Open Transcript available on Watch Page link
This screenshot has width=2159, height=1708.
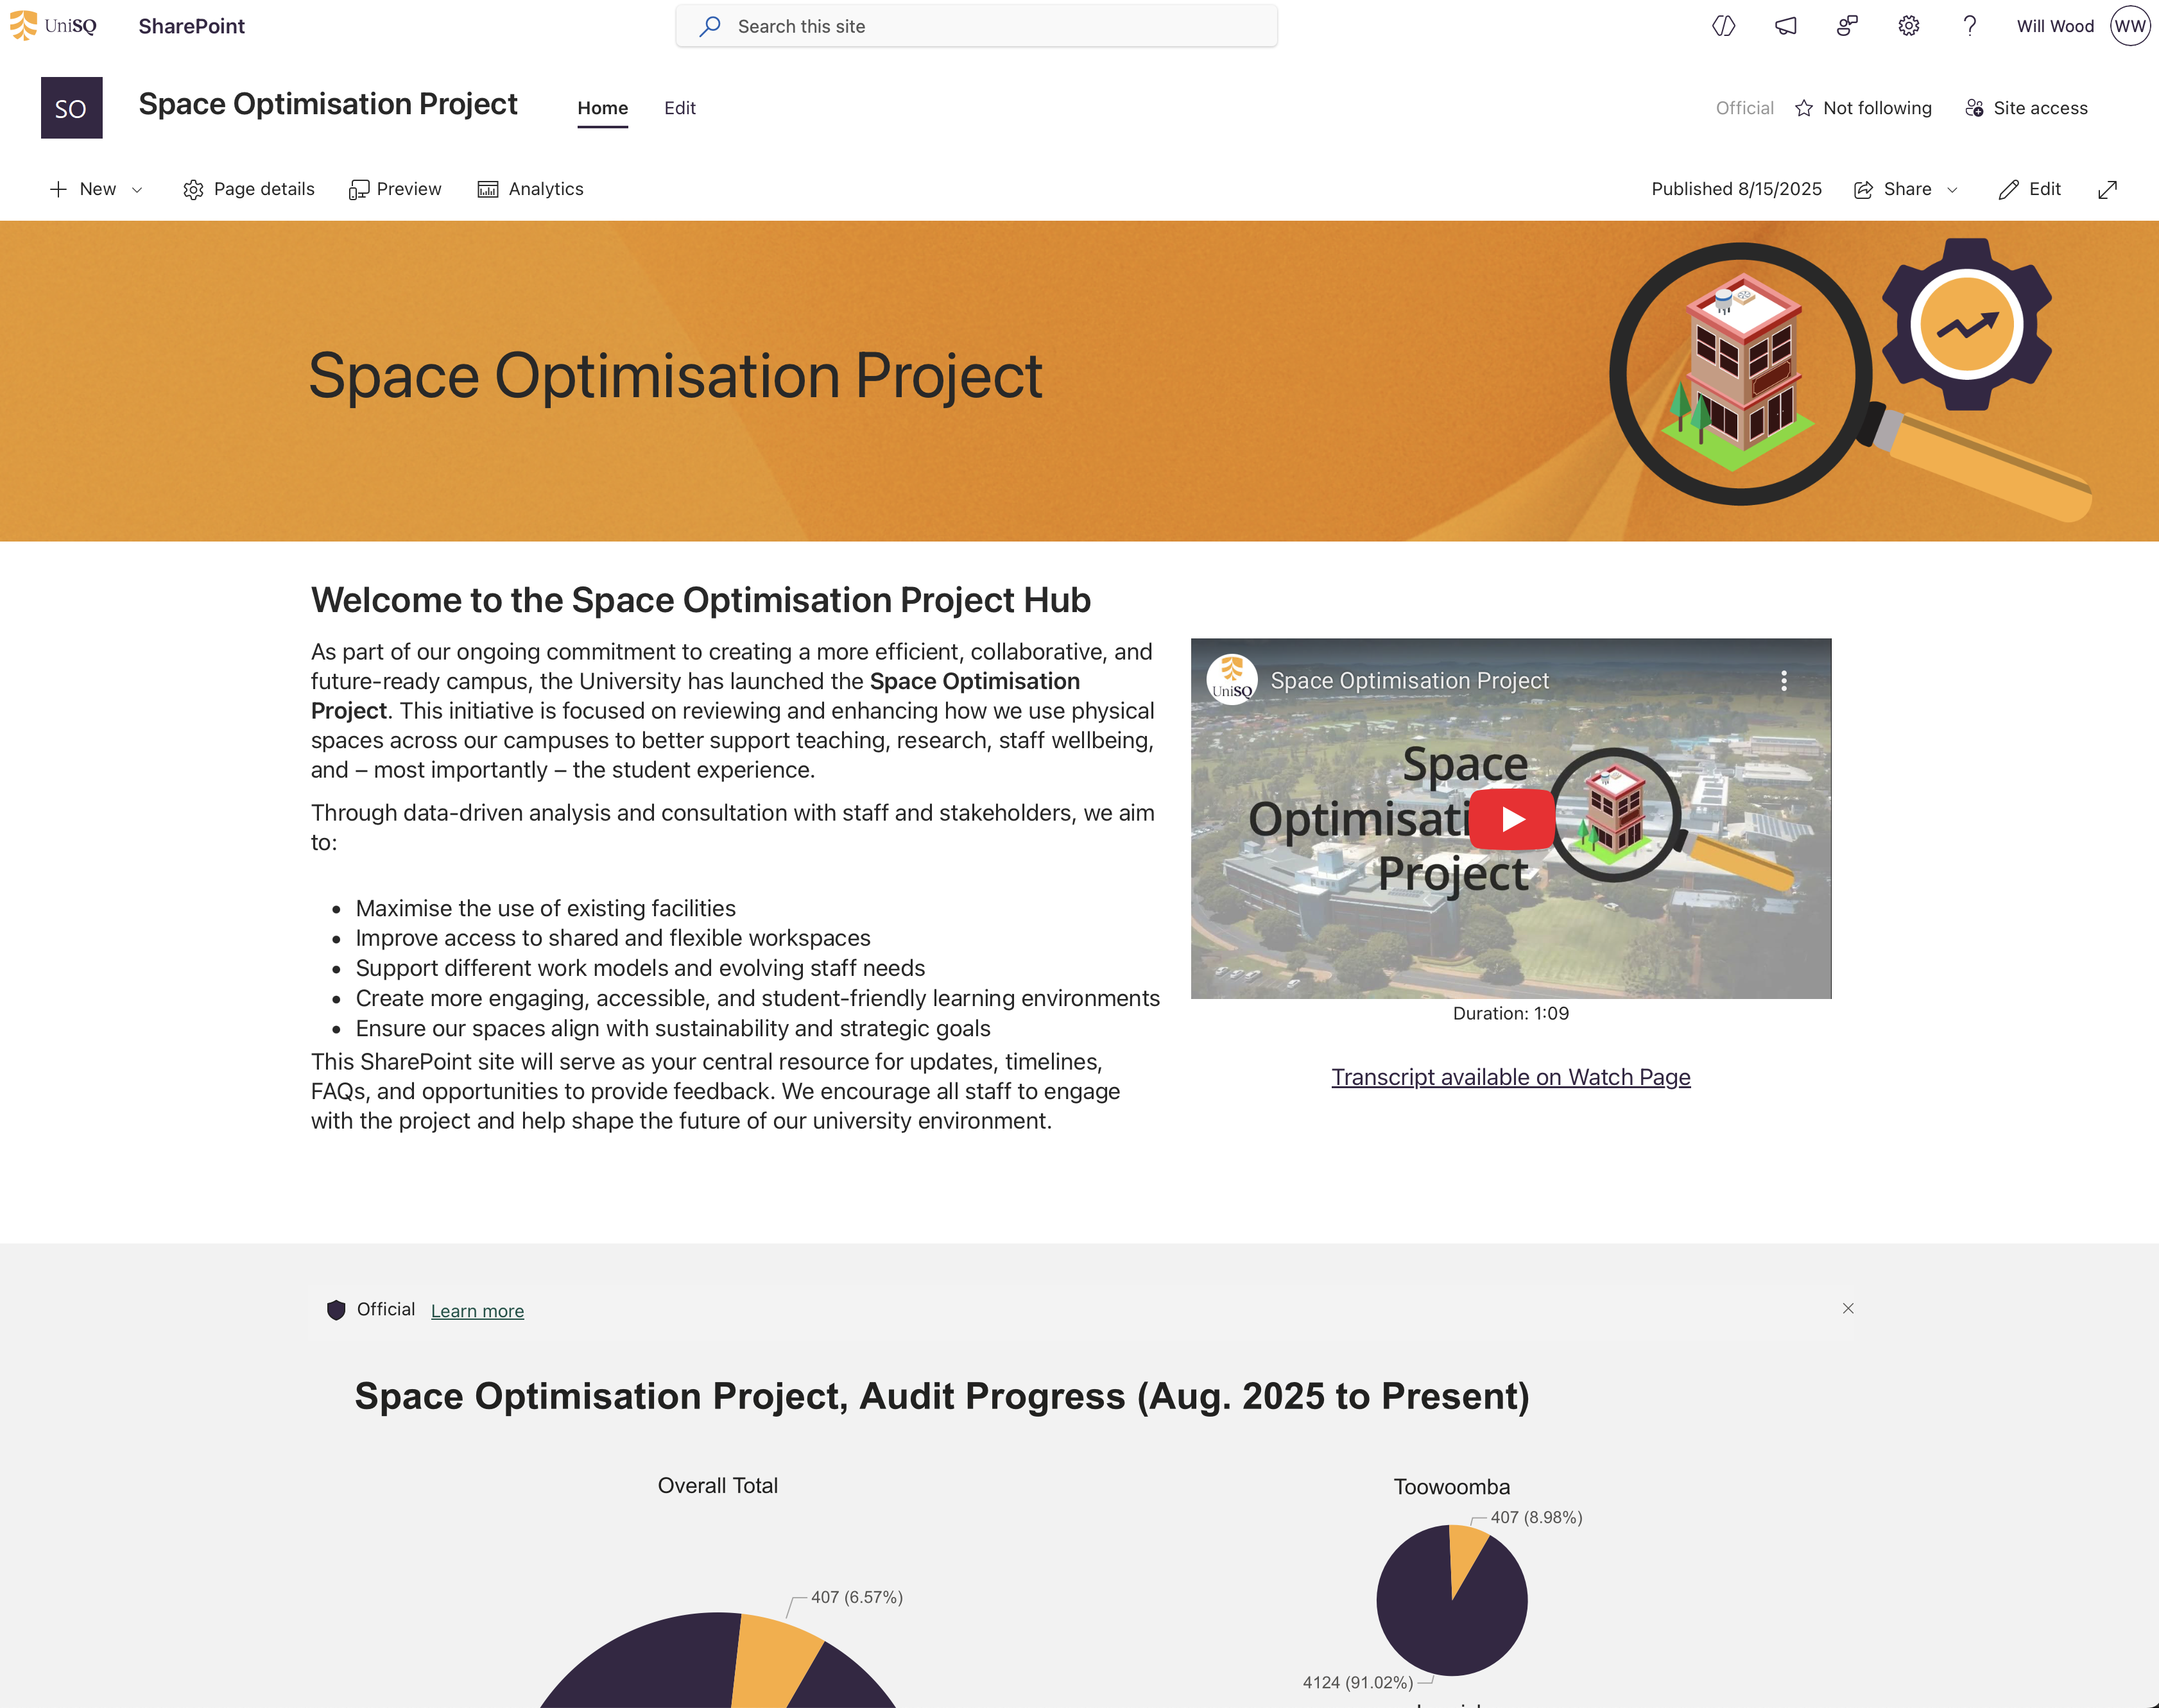1510,1077
